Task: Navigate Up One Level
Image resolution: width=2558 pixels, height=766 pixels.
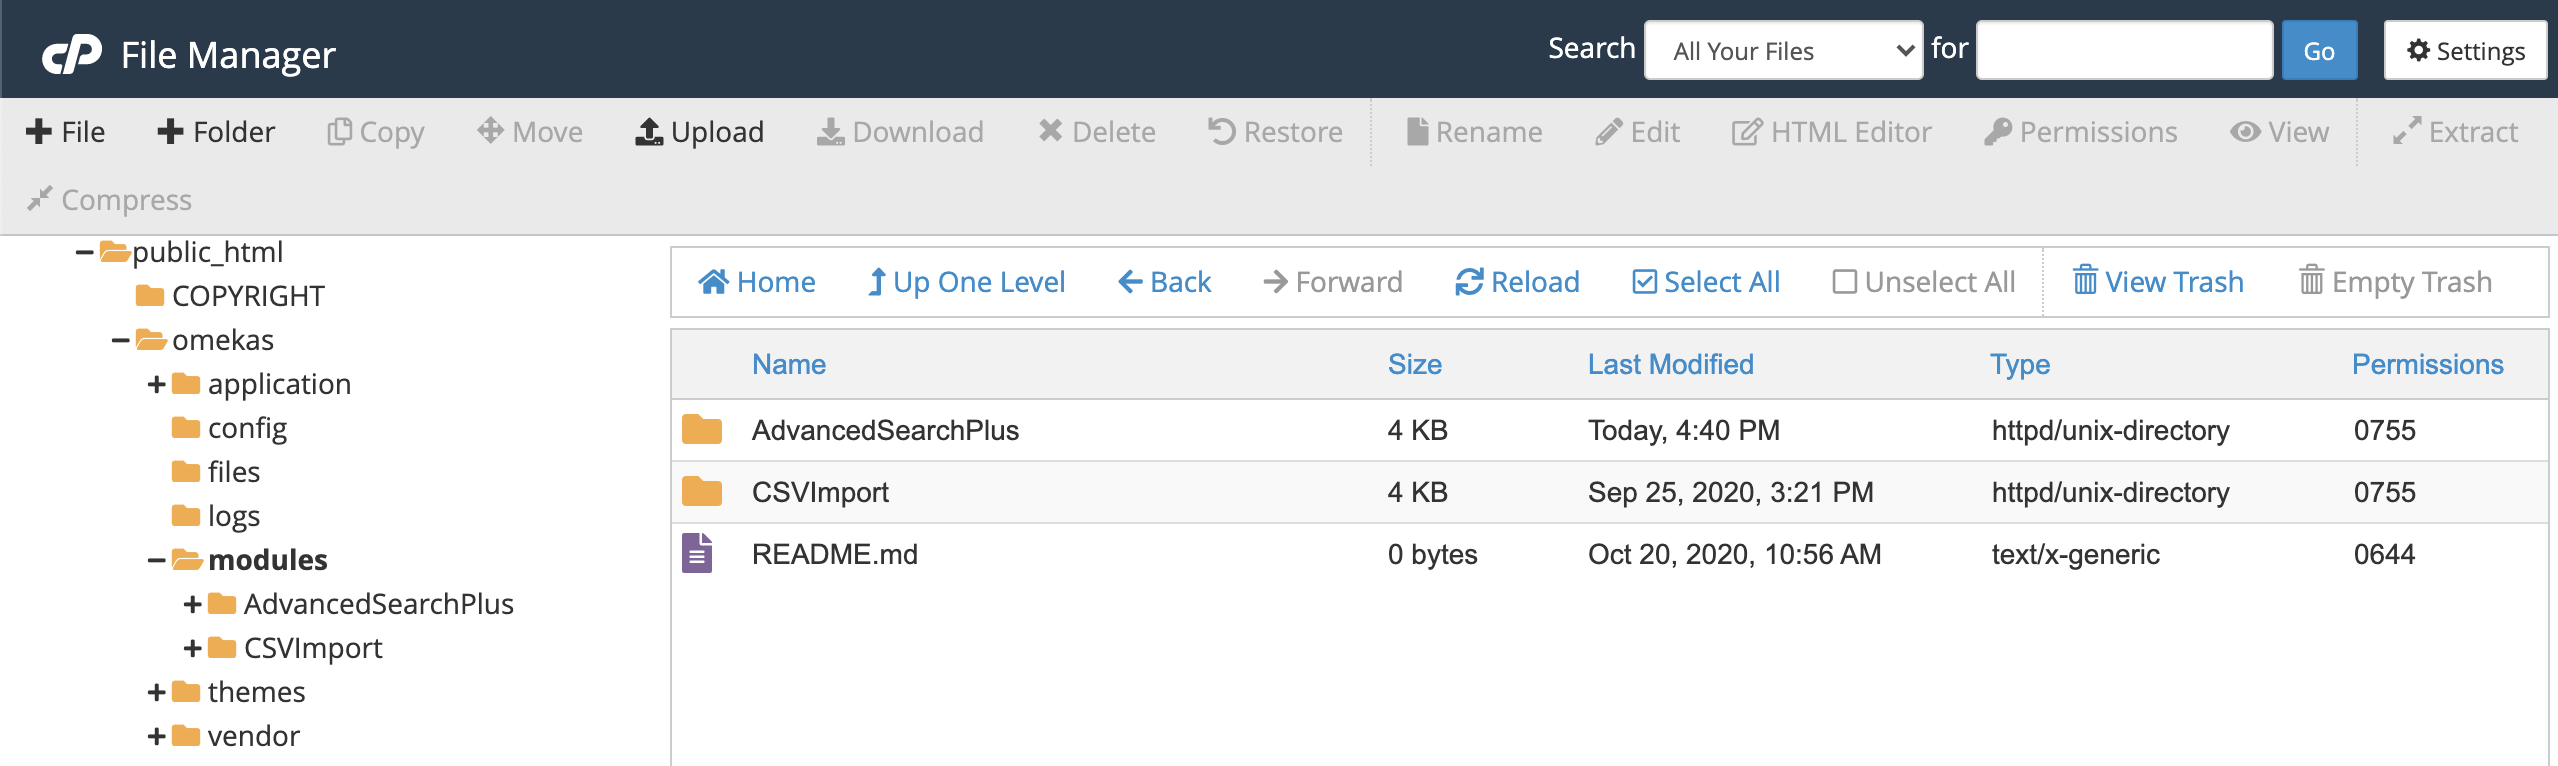Action: (966, 282)
